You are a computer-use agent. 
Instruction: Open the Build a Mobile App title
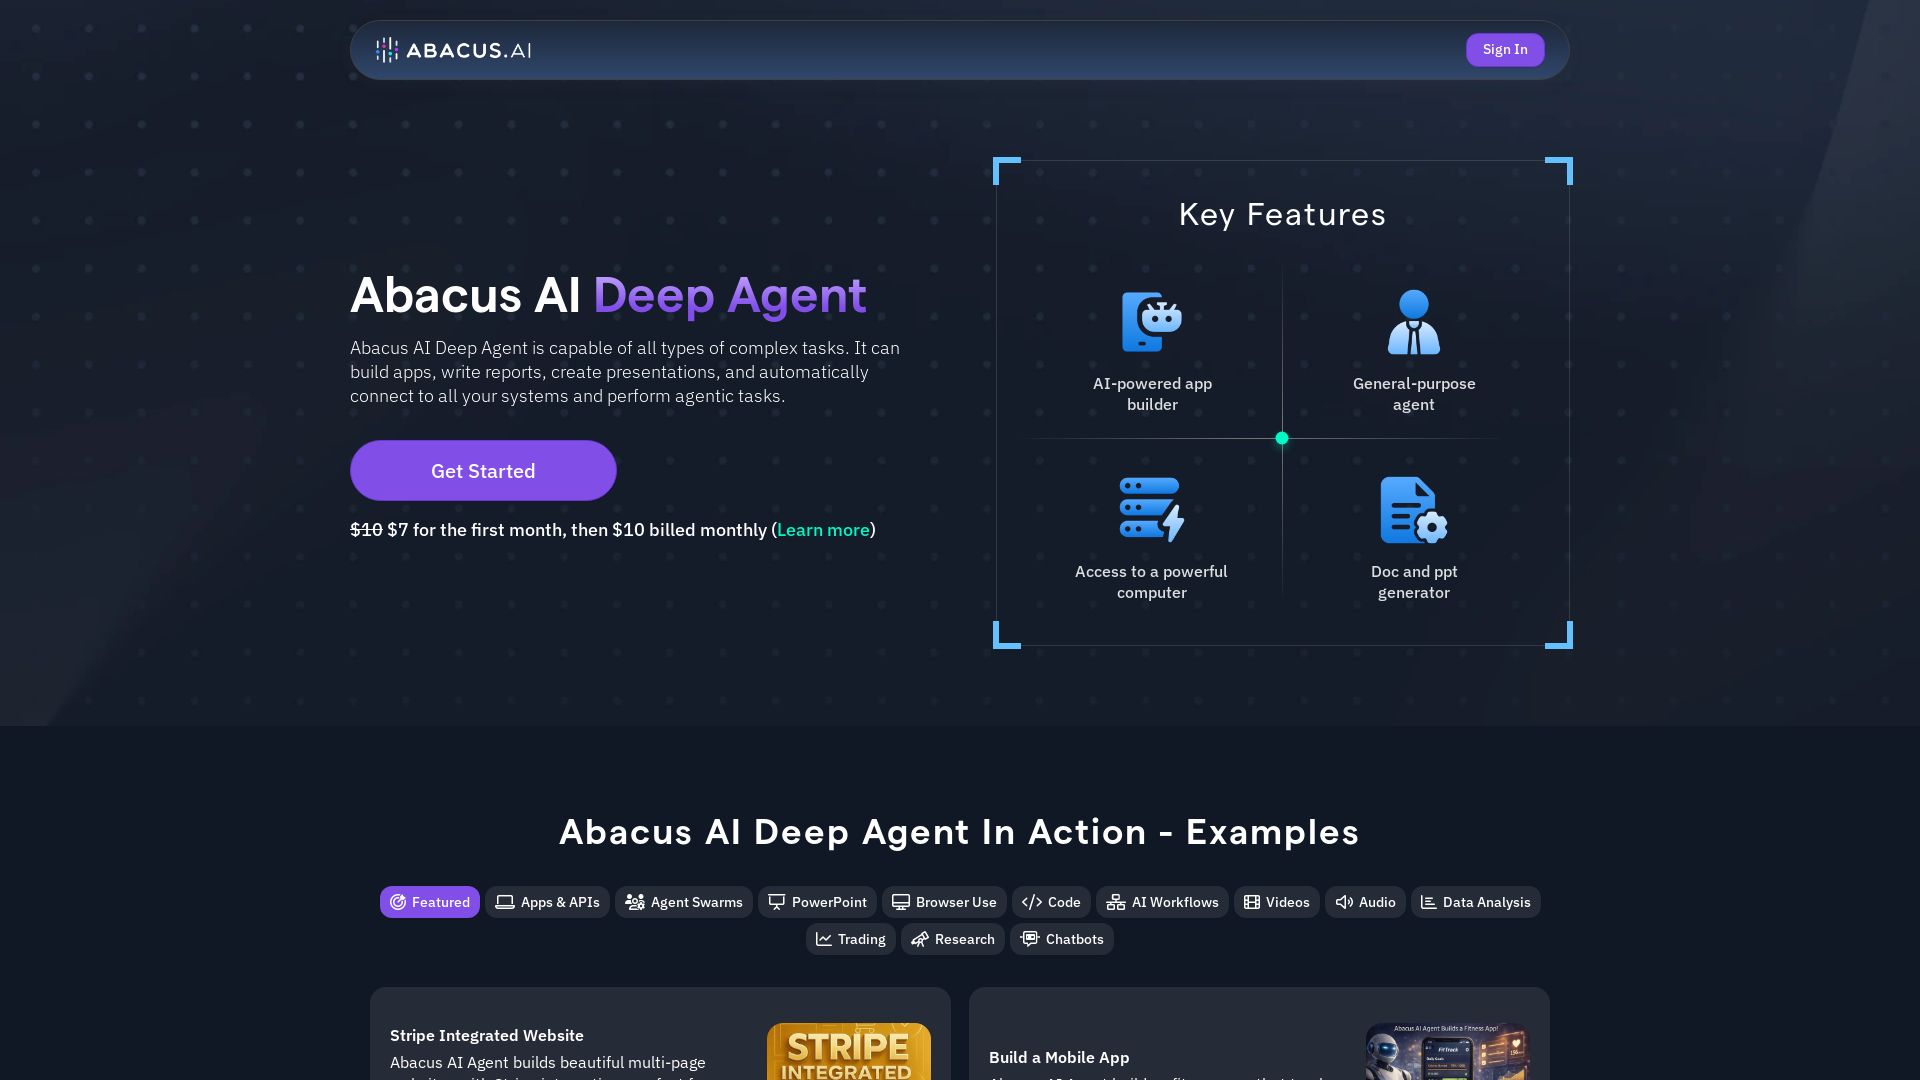coord(1059,1058)
